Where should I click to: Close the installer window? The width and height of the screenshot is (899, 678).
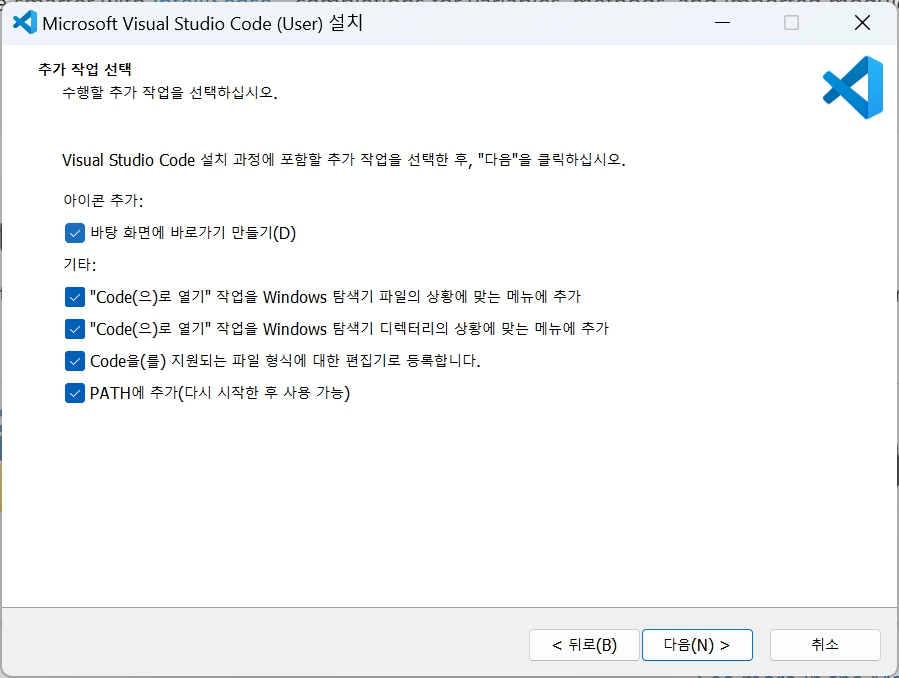862,23
